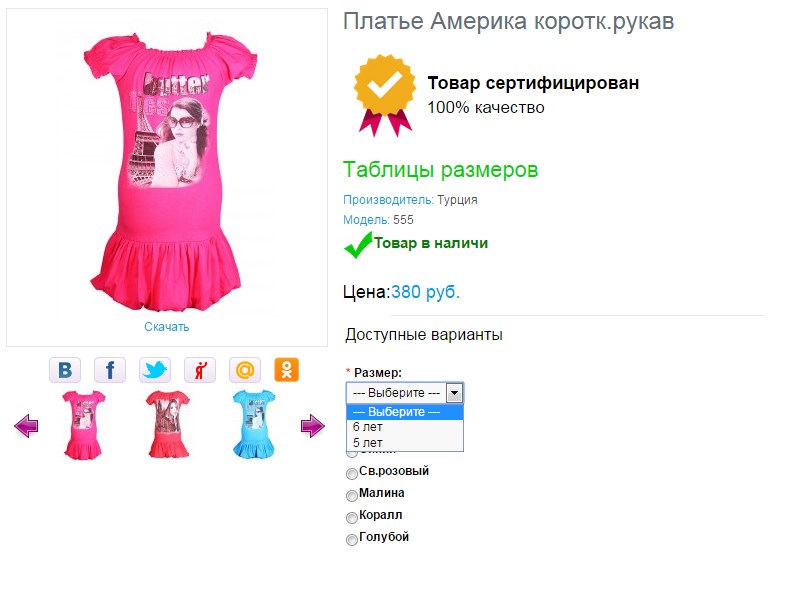The height and width of the screenshot is (594, 788).
Task: Choose 6 лет in size list
Action: 405,427
